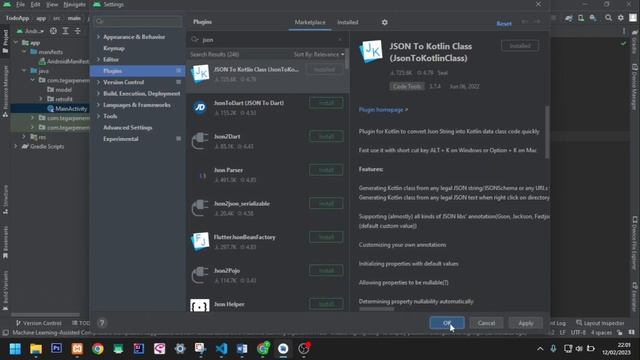Click Select Opened File target icon
The image size is (640, 360).
(53, 31)
